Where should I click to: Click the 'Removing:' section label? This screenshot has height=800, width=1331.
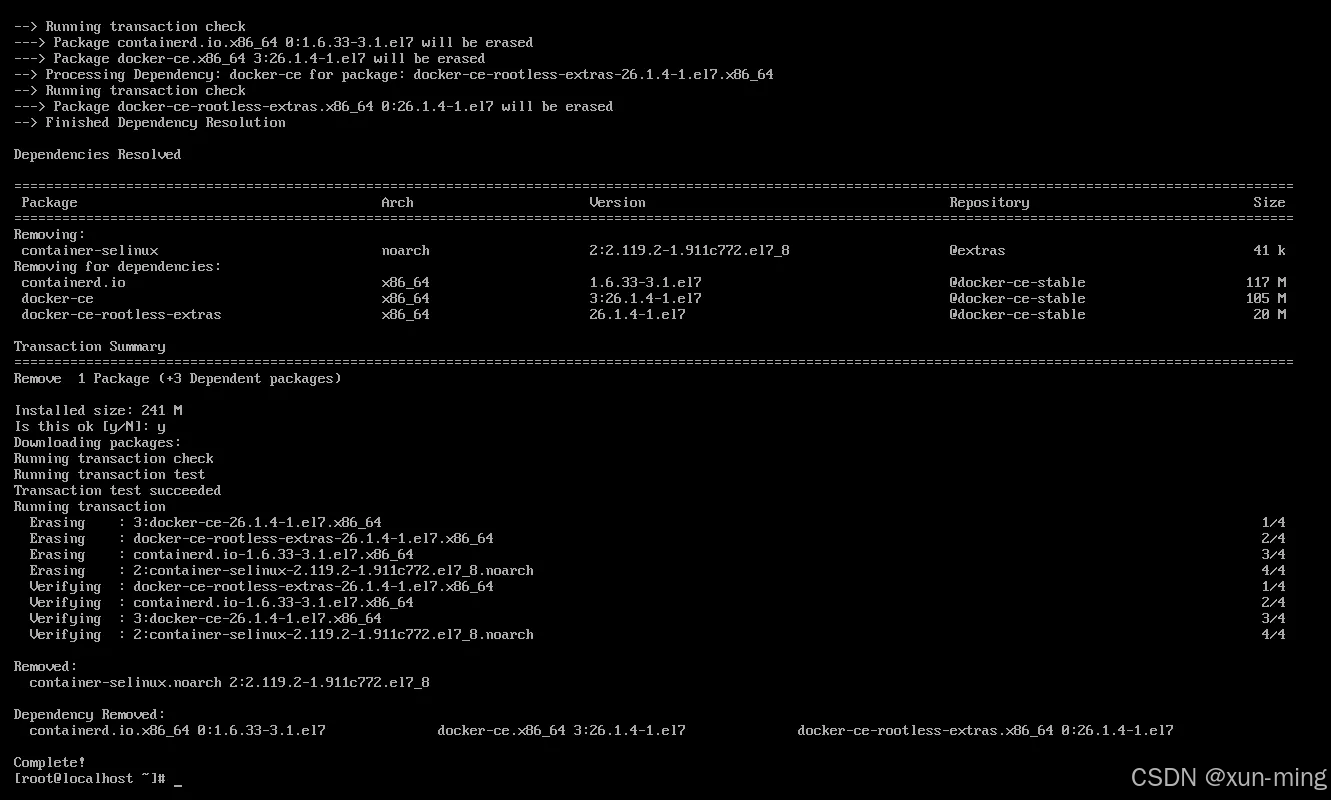tap(49, 234)
